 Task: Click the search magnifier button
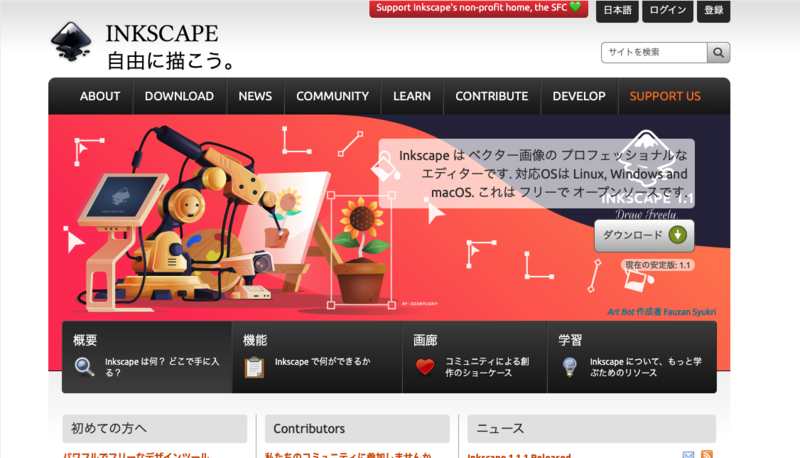(x=718, y=53)
